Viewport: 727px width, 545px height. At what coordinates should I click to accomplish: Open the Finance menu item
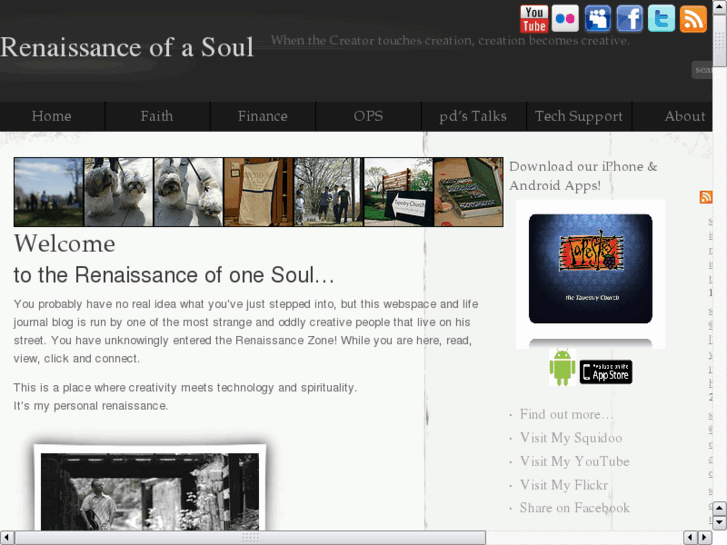263,116
